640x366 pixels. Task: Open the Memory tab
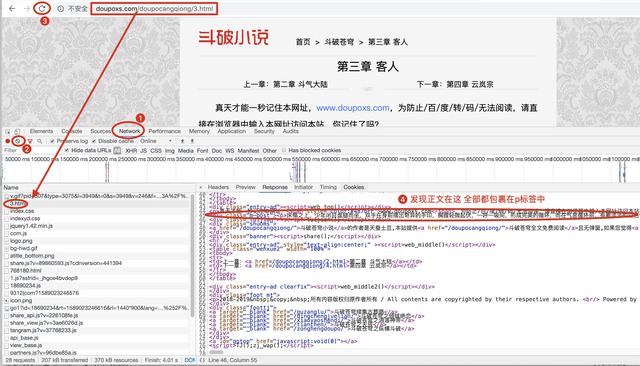tap(199, 131)
